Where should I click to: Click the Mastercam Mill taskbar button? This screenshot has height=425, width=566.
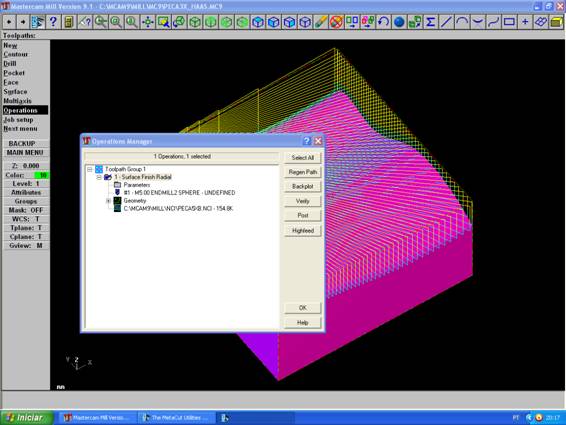(x=98, y=418)
